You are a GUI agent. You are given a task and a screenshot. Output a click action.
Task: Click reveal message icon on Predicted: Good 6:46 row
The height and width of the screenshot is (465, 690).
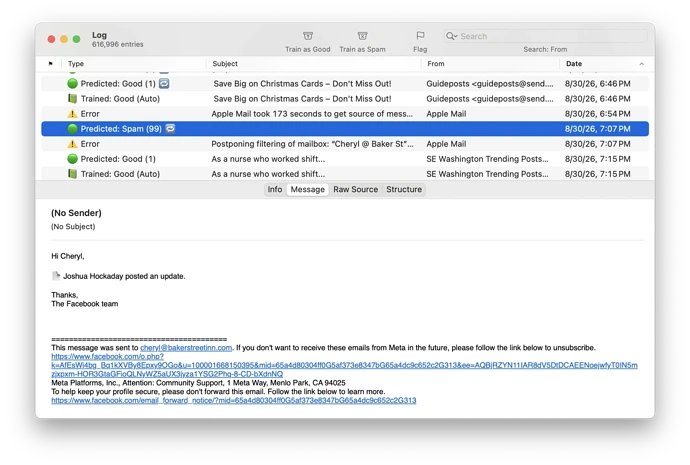coord(164,84)
